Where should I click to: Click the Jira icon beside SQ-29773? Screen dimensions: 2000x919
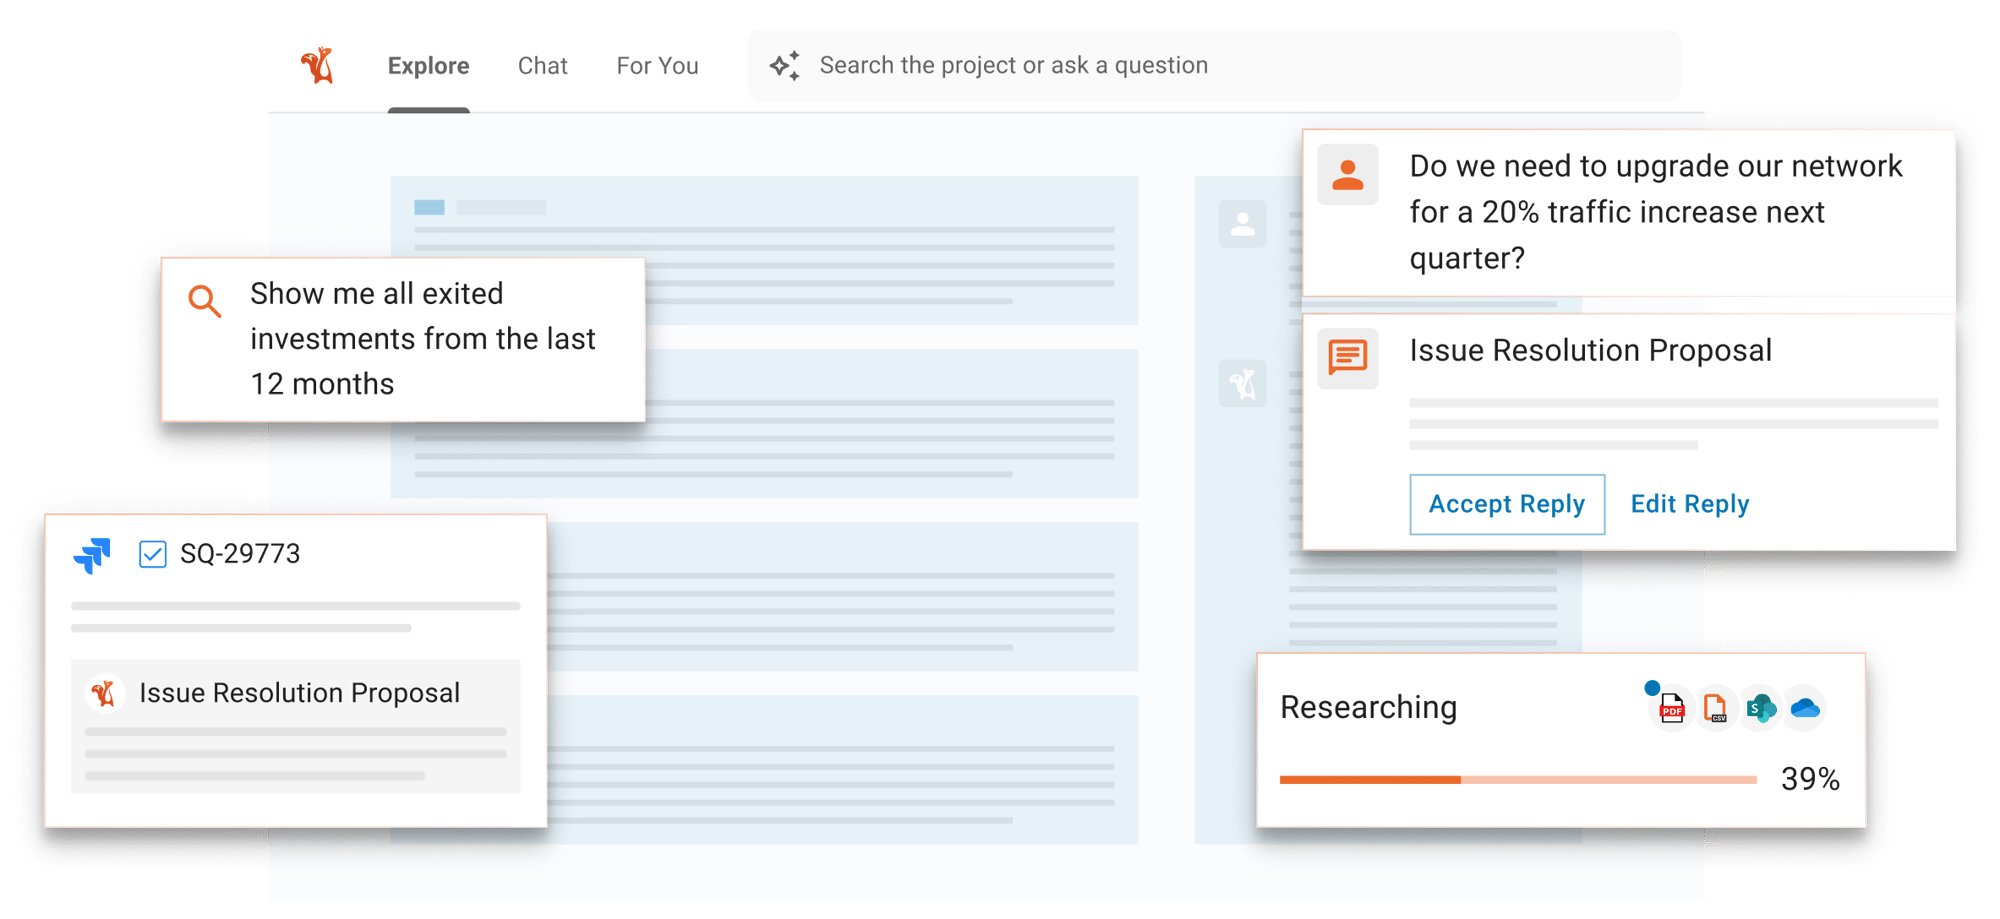point(93,555)
